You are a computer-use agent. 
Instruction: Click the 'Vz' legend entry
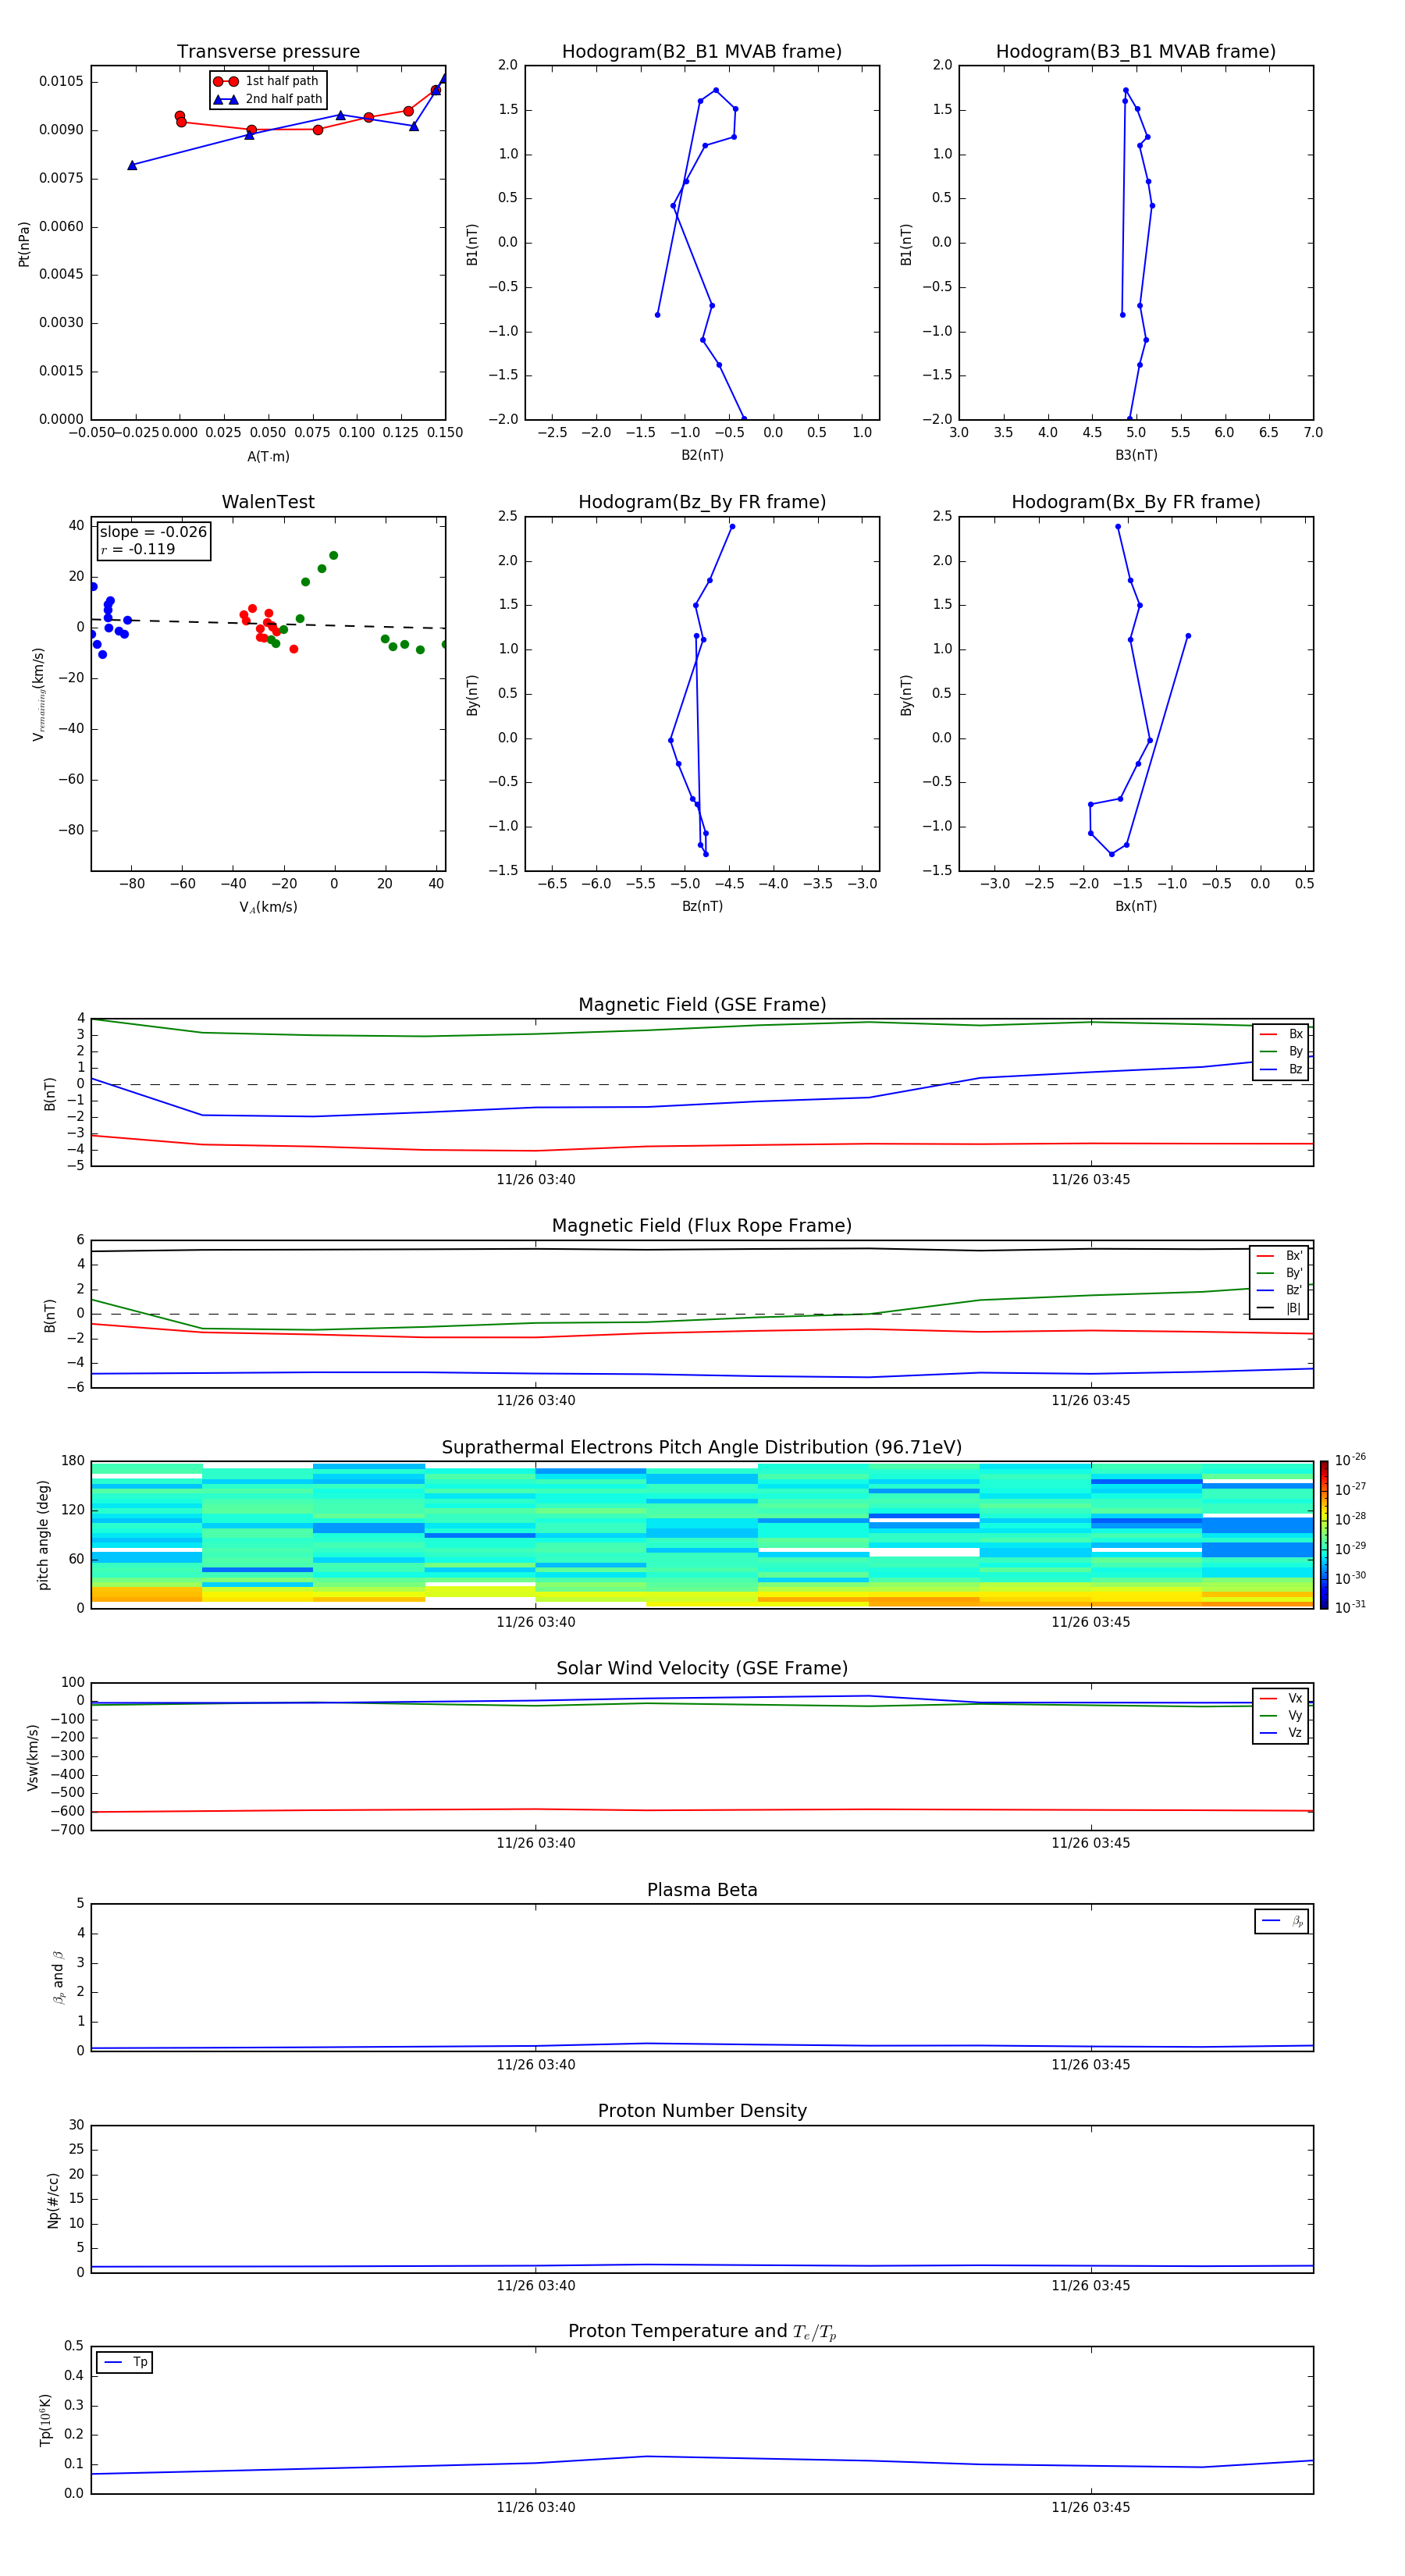1281,1733
